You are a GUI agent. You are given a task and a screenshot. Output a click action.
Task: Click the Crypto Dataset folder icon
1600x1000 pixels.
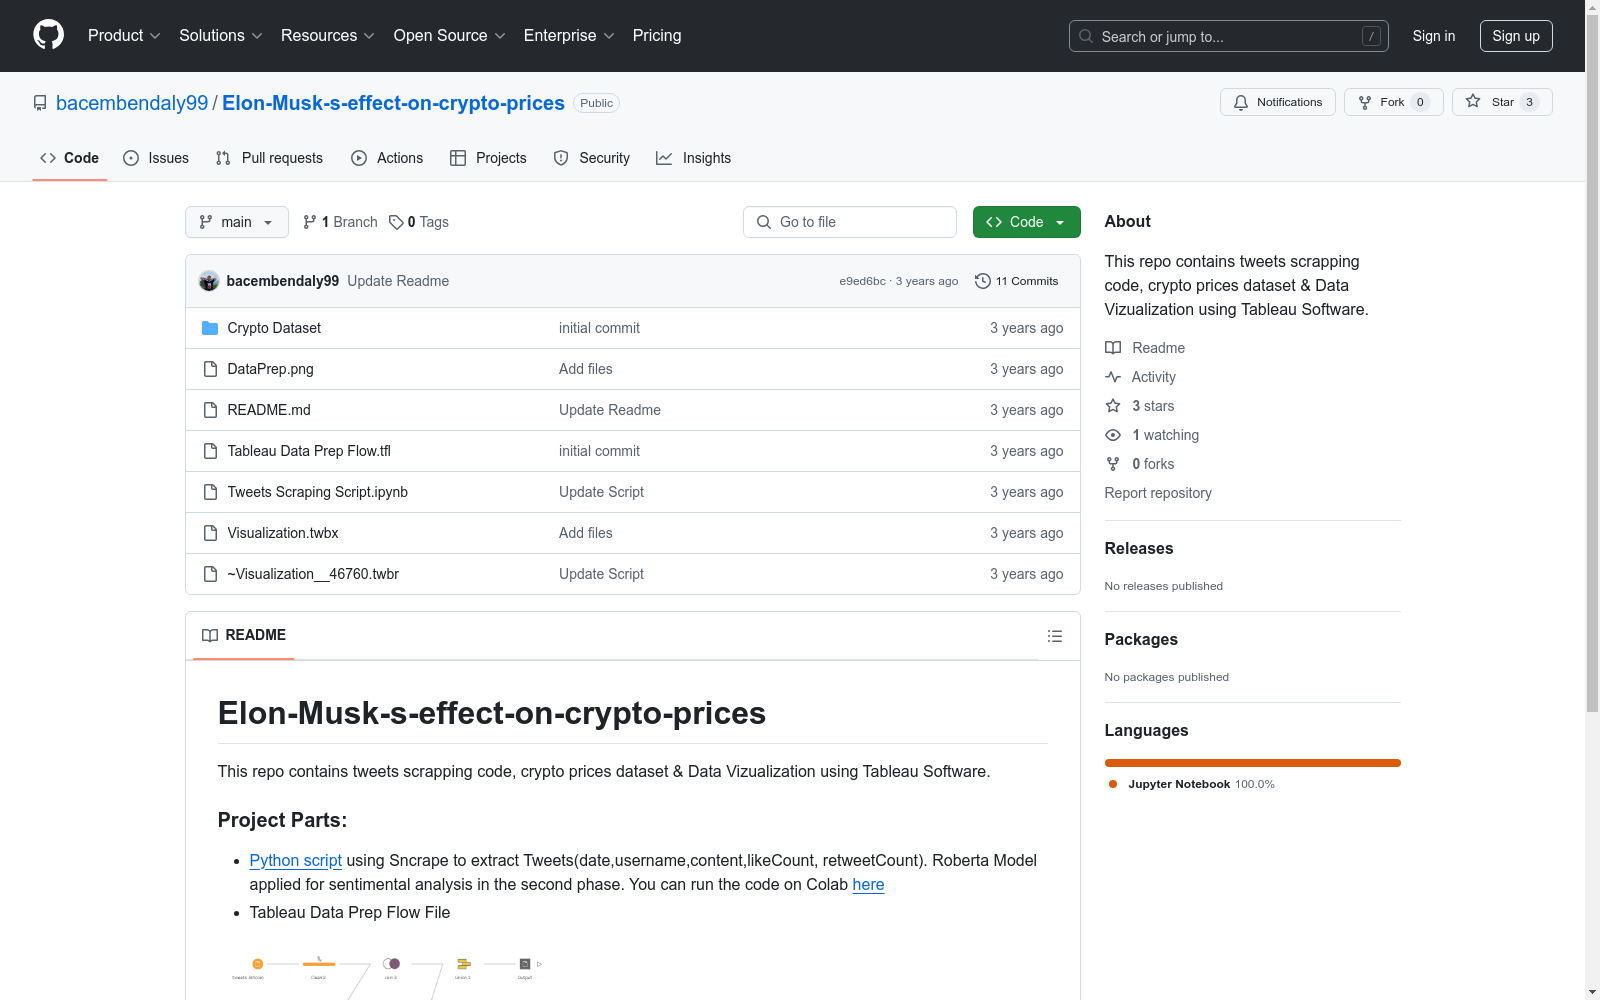pyautogui.click(x=210, y=328)
